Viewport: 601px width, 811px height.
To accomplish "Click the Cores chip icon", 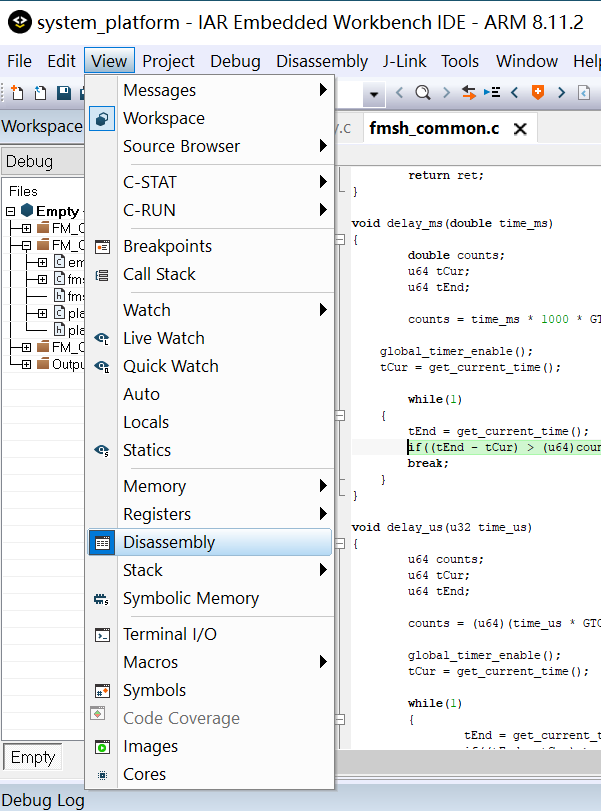I will [x=102, y=774].
